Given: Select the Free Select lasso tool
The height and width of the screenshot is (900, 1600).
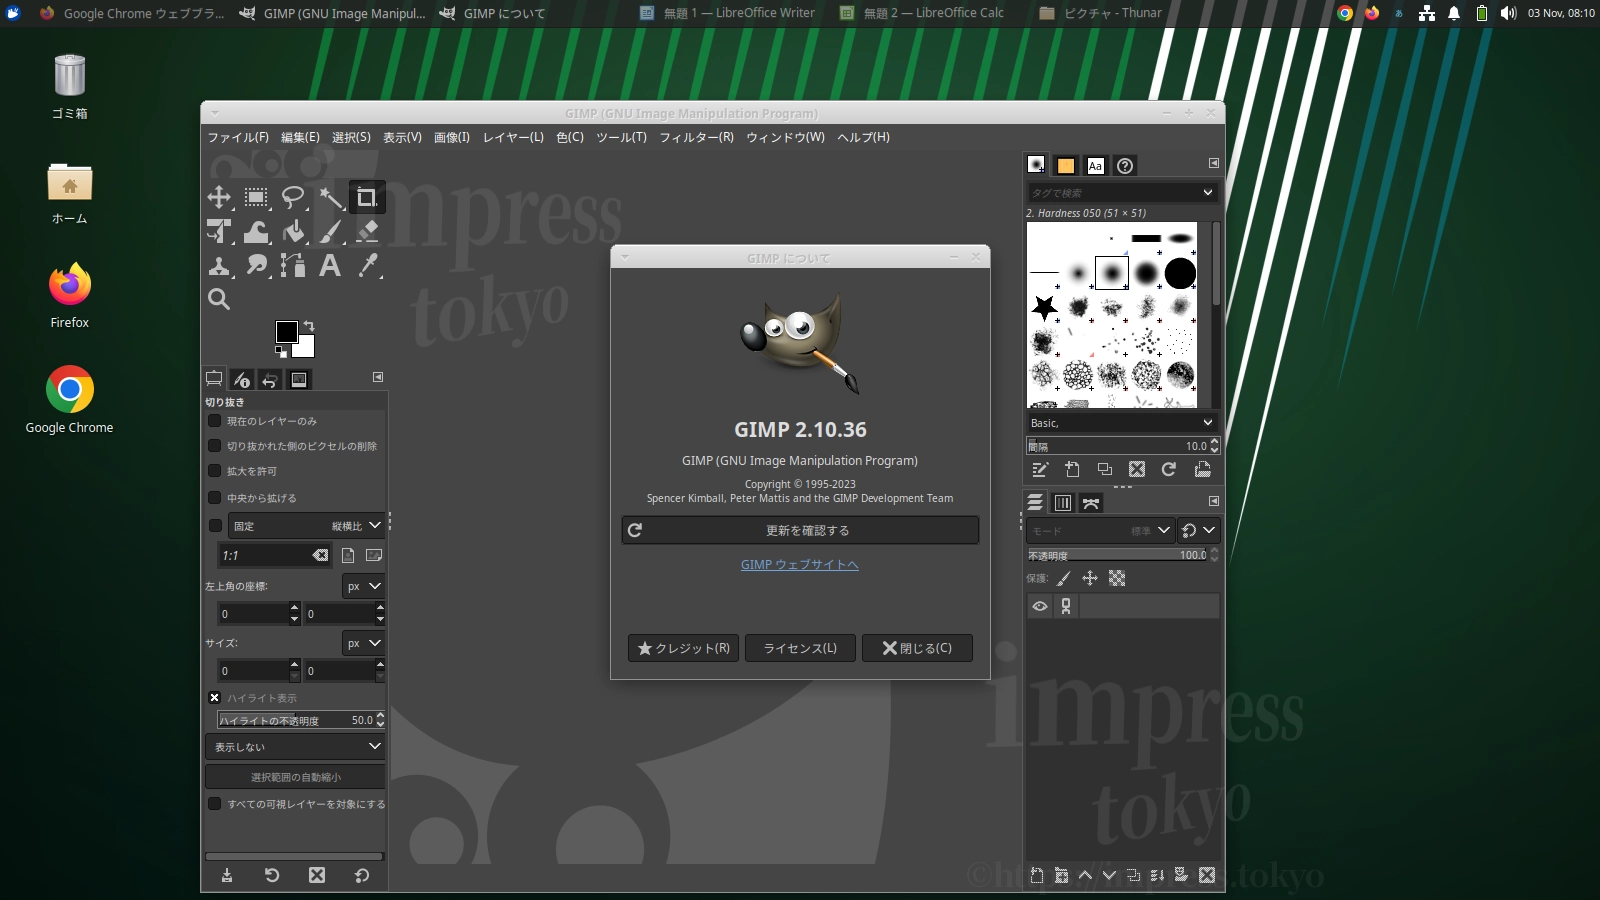Looking at the screenshot, I should pos(293,197).
